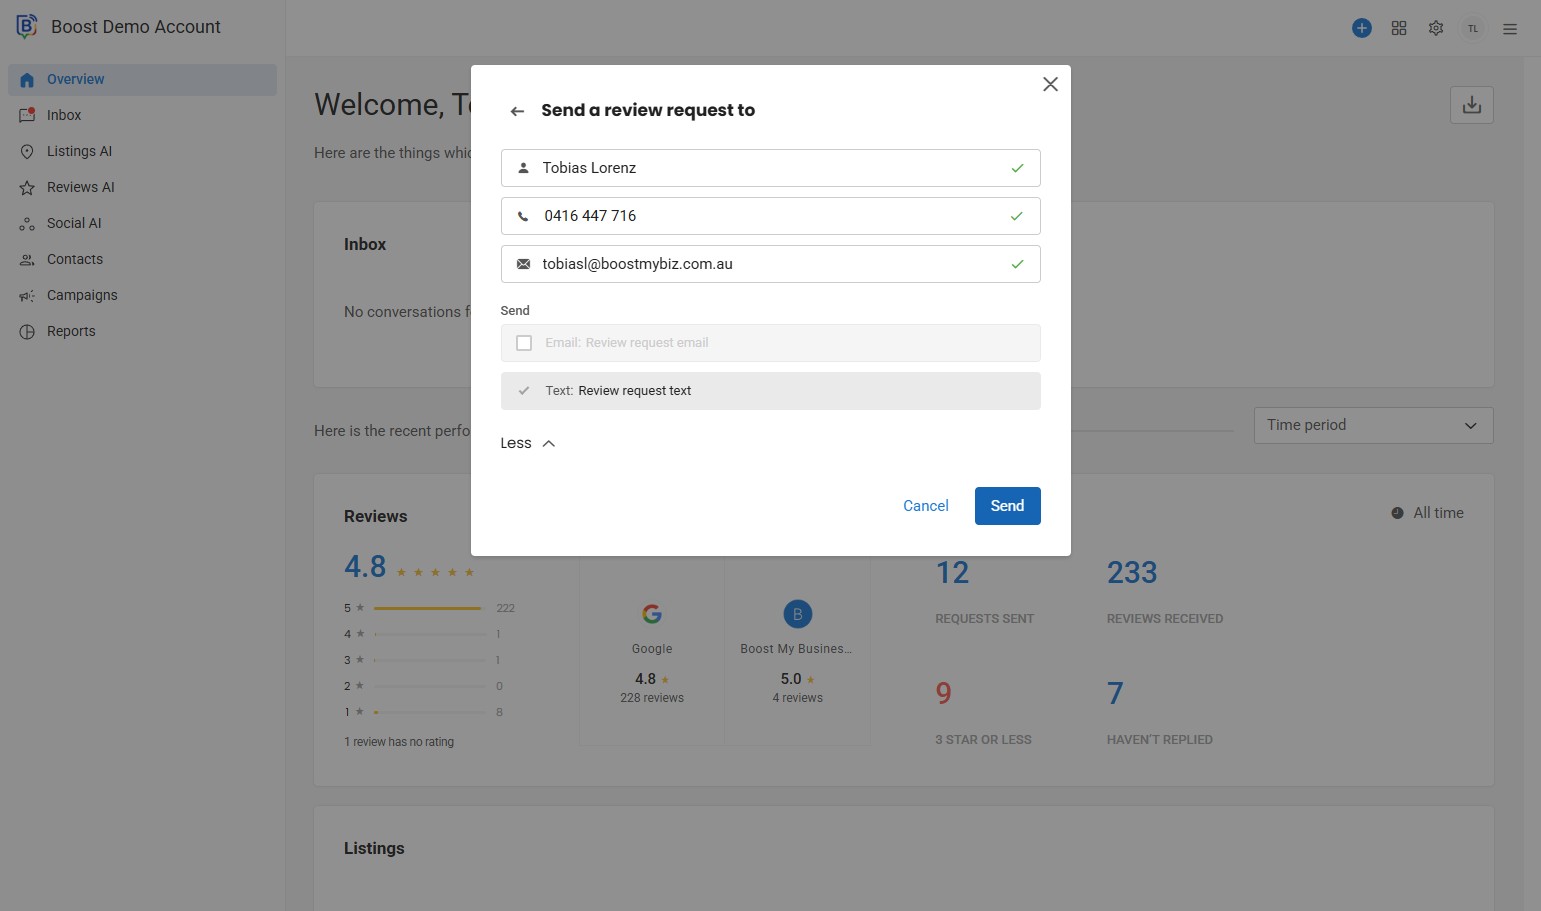Enable the Email review request checkbox
The height and width of the screenshot is (911, 1541).
point(524,343)
